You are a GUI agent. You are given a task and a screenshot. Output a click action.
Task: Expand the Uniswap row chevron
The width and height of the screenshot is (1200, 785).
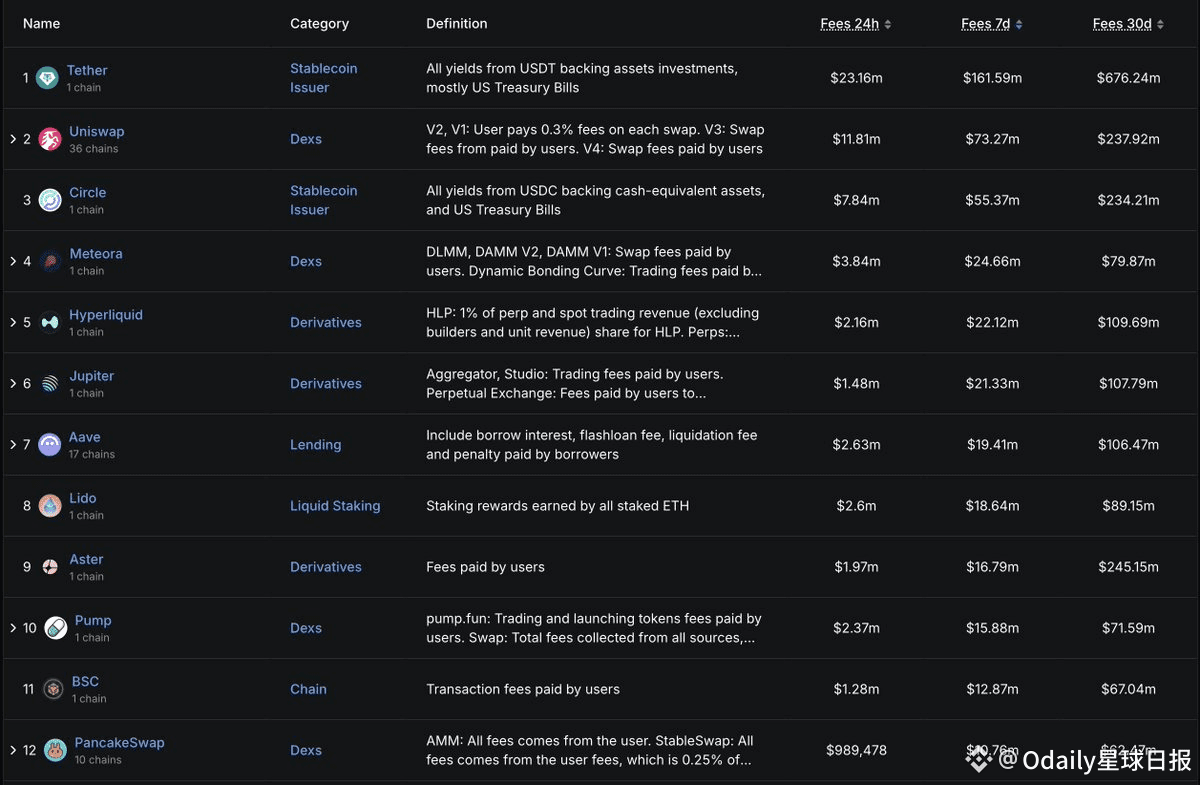(x=13, y=139)
